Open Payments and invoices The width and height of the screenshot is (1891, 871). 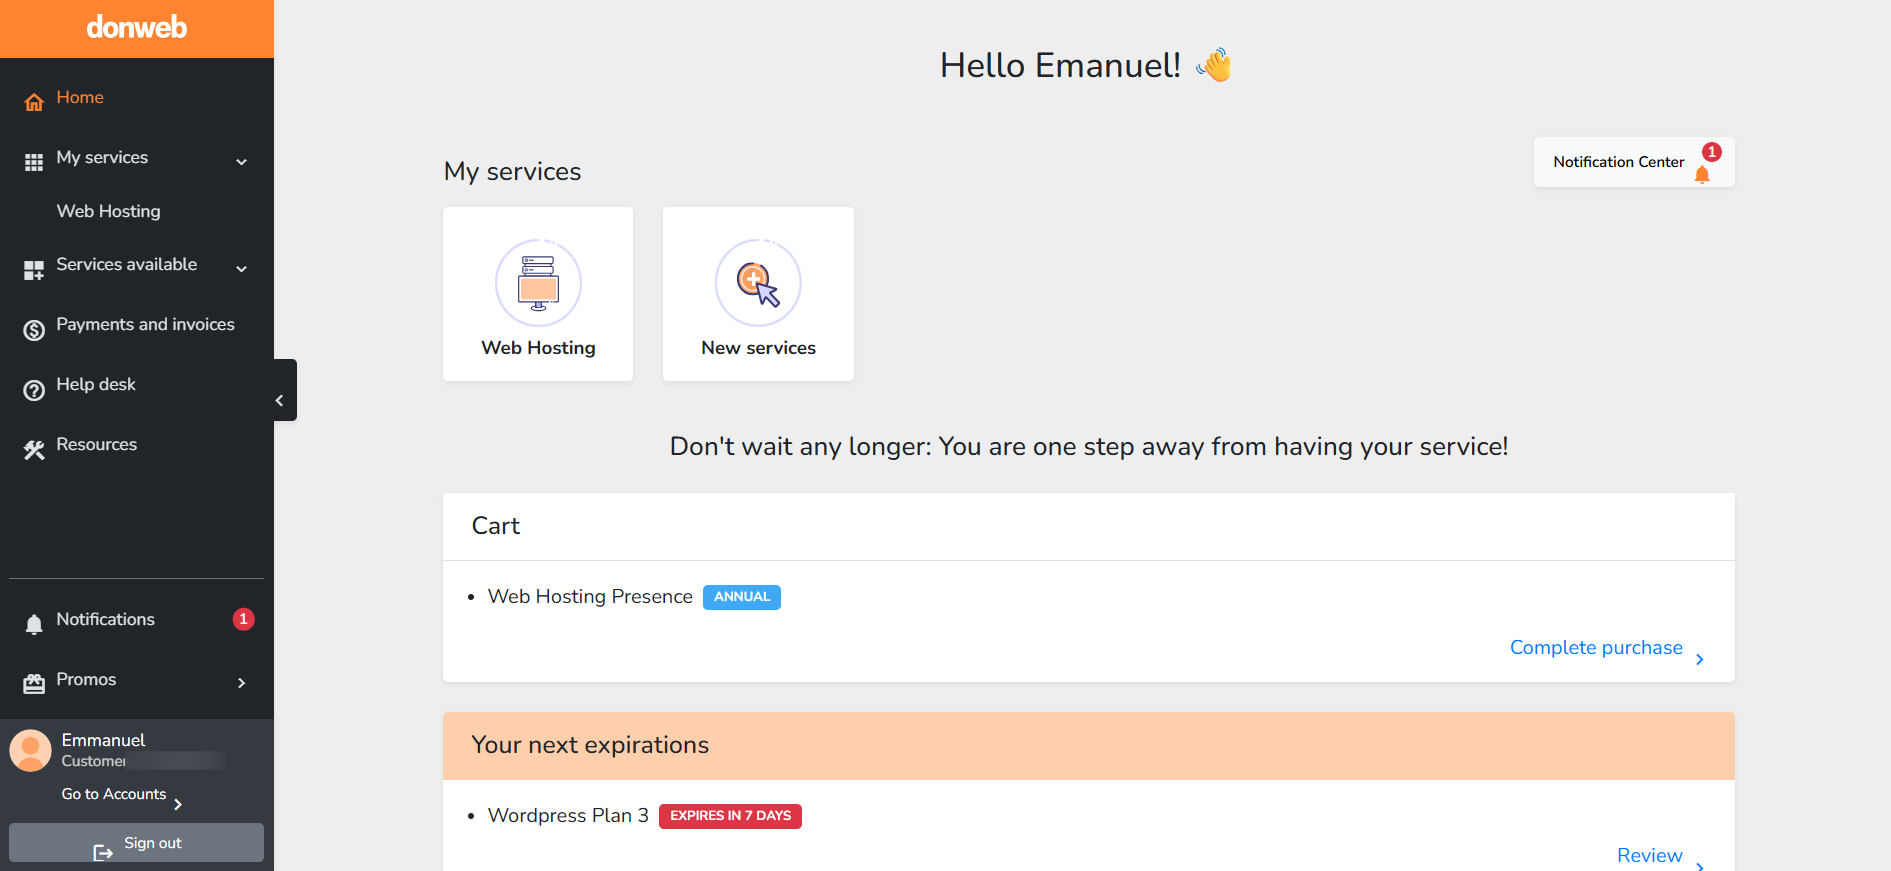click(x=145, y=324)
